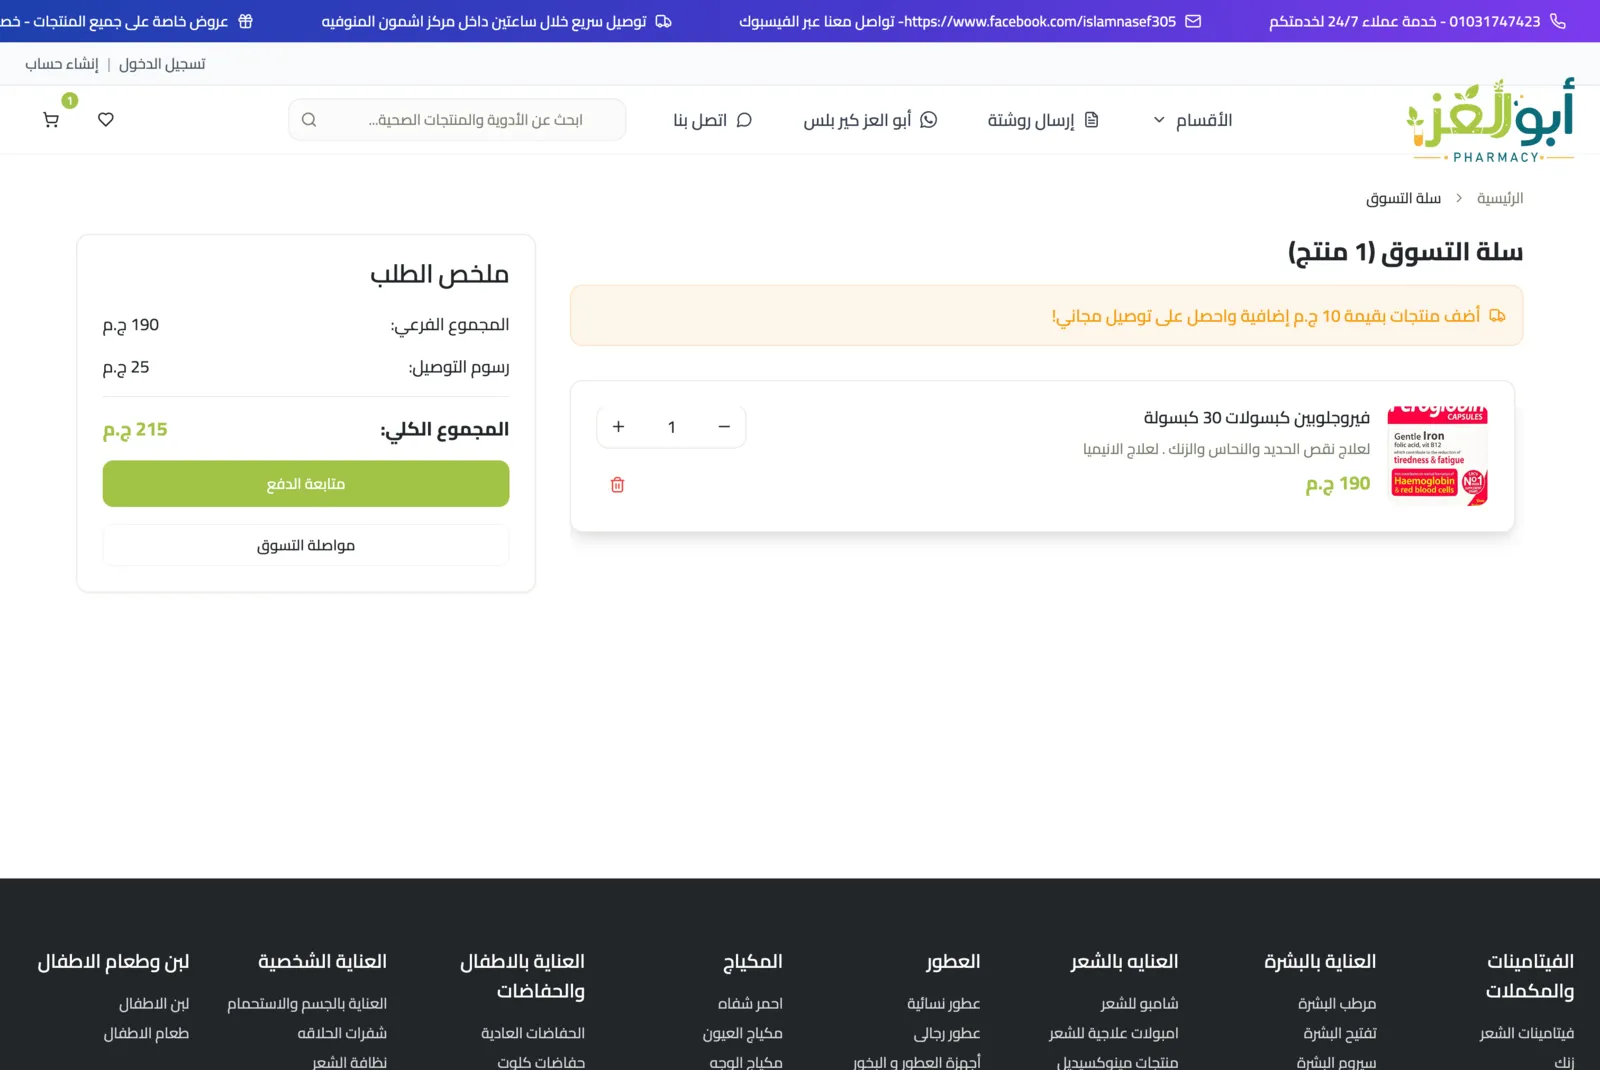Click the phone icon in top banner
1600x1070 pixels.
coord(1558,21)
